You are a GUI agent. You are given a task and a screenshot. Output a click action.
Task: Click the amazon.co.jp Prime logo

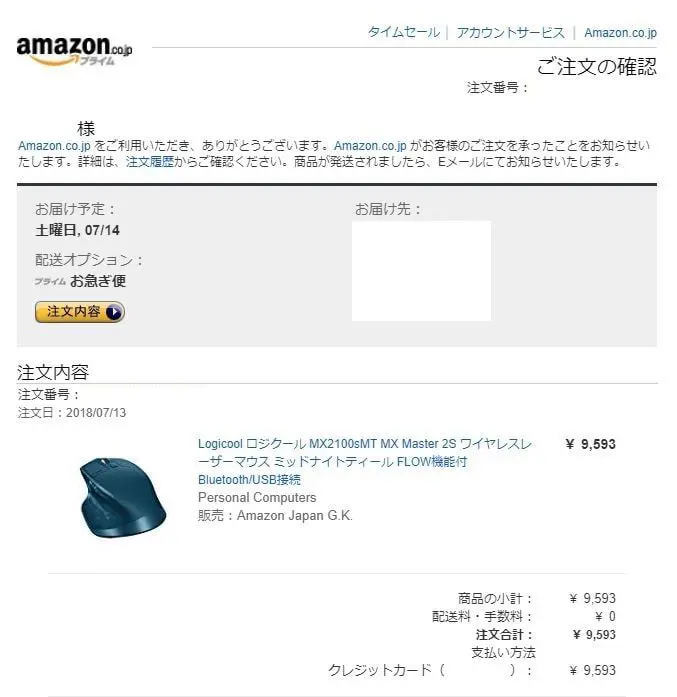[74, 51]
